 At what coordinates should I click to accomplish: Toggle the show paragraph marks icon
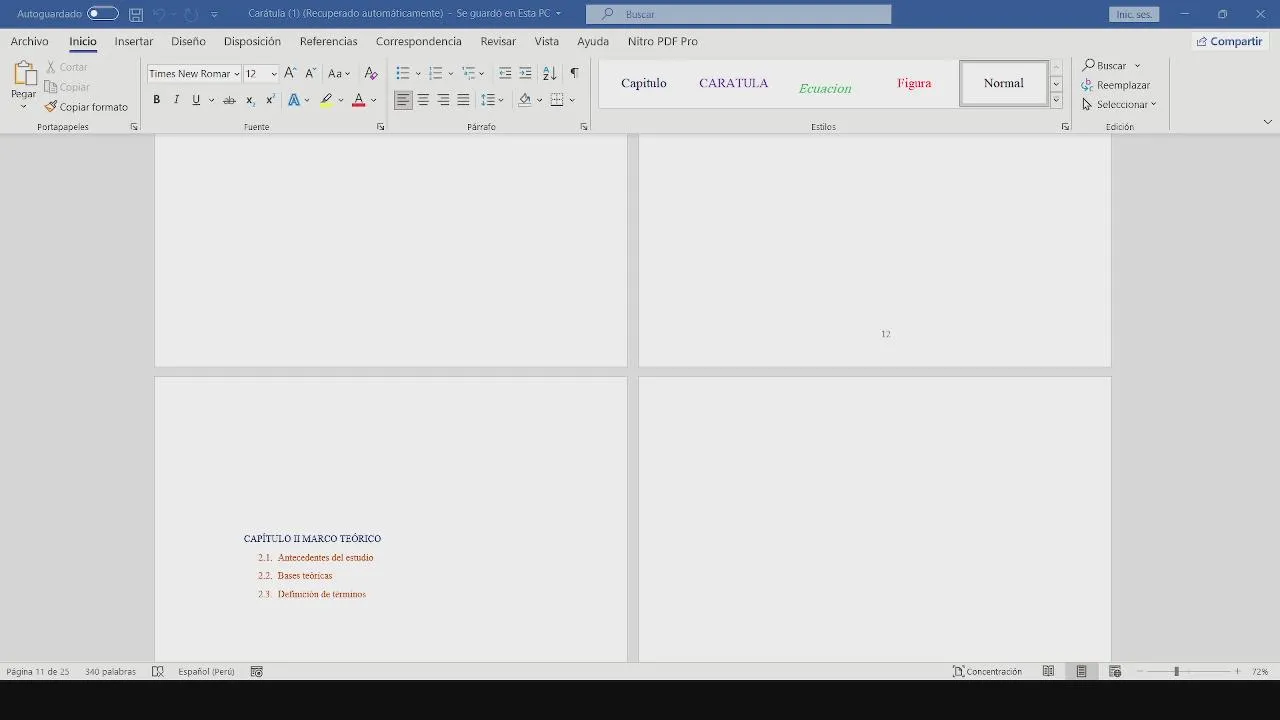click(x=574, y=73)
